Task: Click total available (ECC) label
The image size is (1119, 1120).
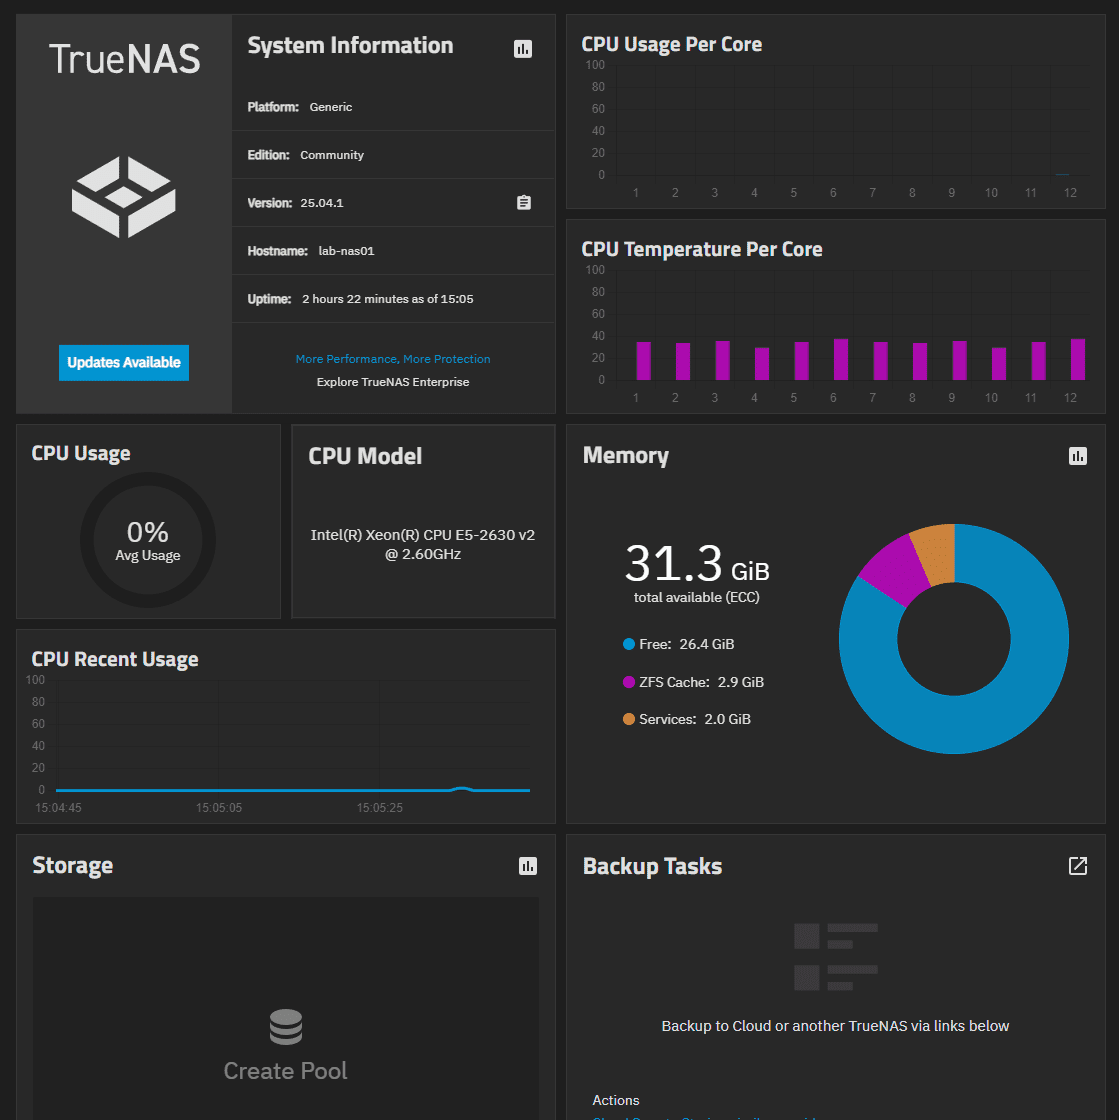Action: coord(697,597)
